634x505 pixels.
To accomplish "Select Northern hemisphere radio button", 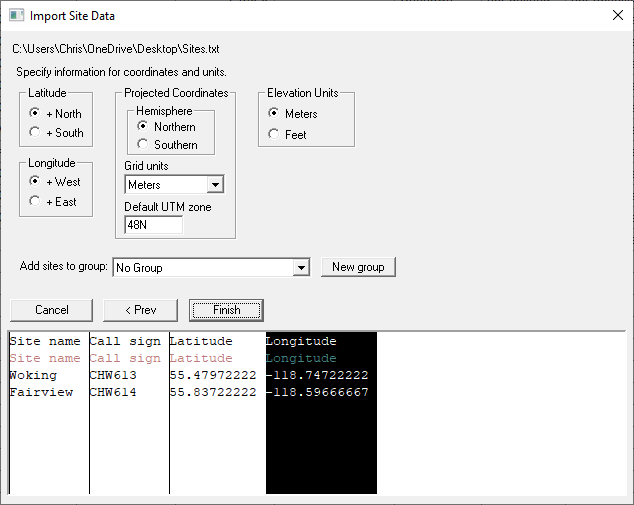I will tap(143, 127).
